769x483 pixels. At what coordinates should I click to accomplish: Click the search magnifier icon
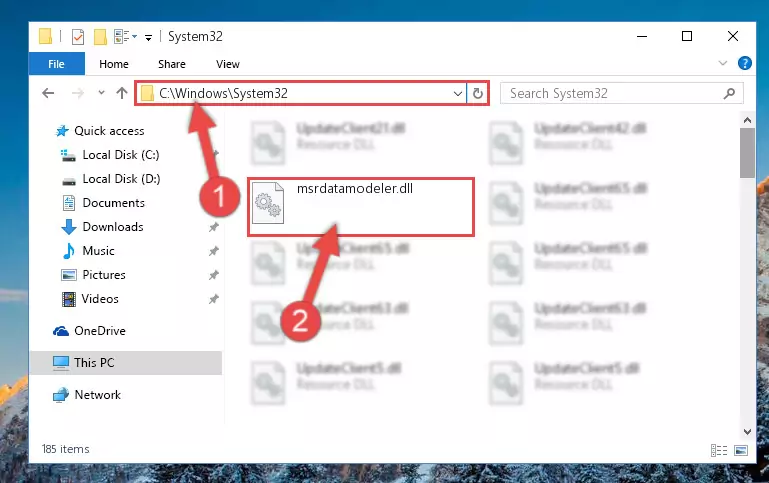point(729,93)
